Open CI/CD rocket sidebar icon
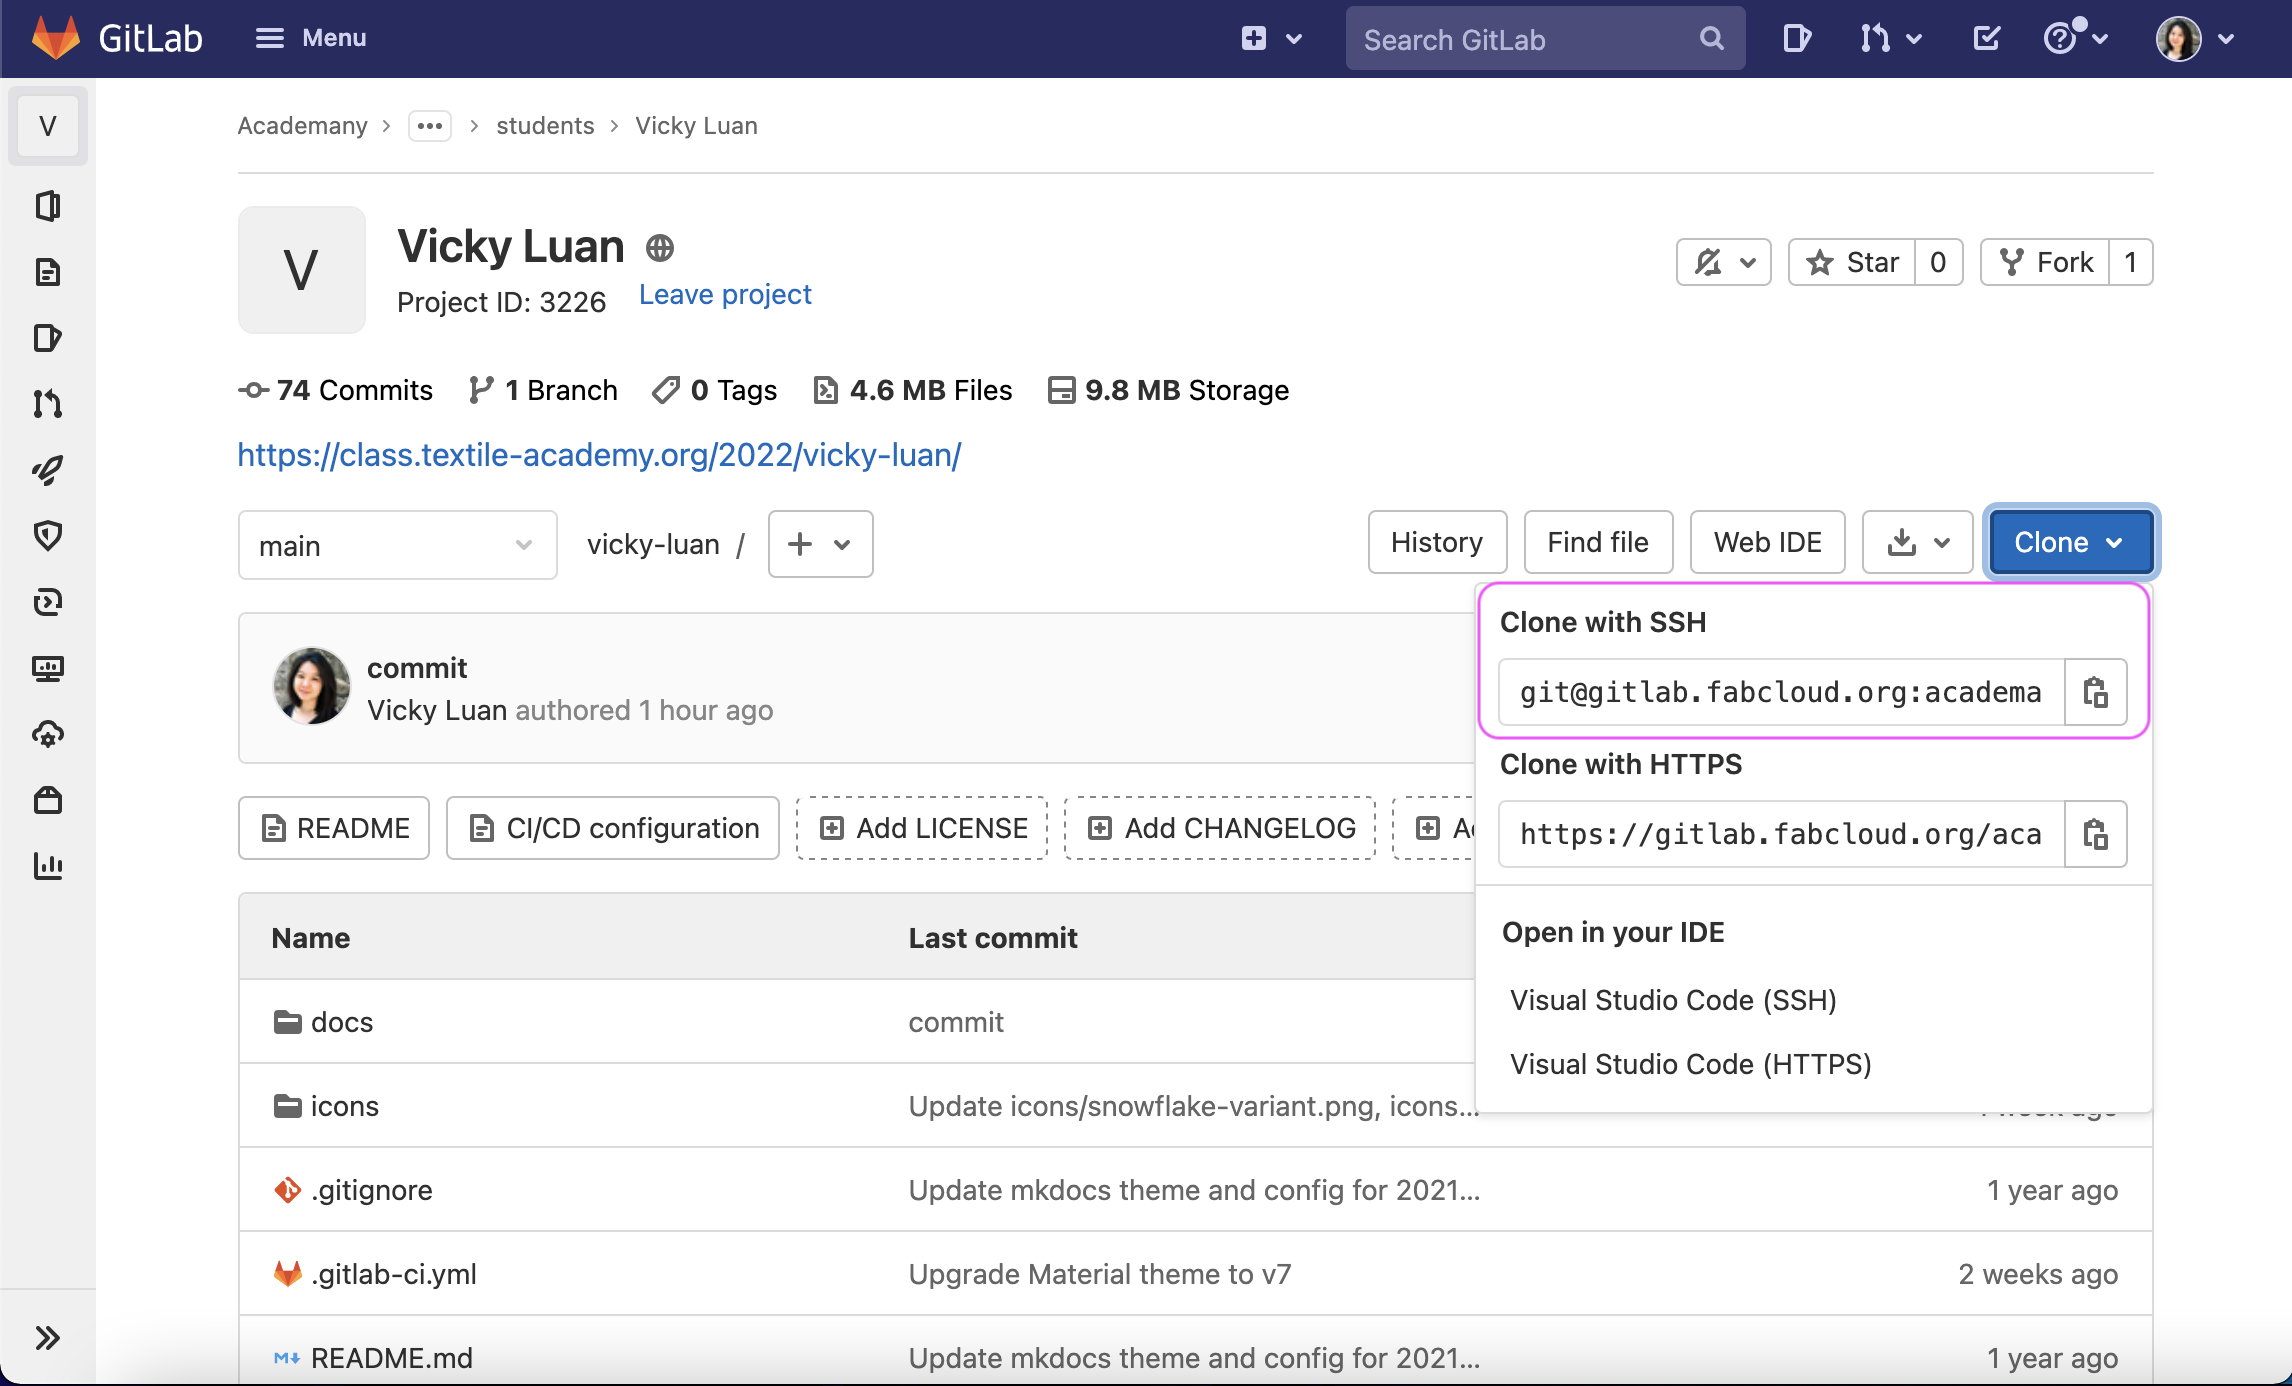 [x=48, y=470]
